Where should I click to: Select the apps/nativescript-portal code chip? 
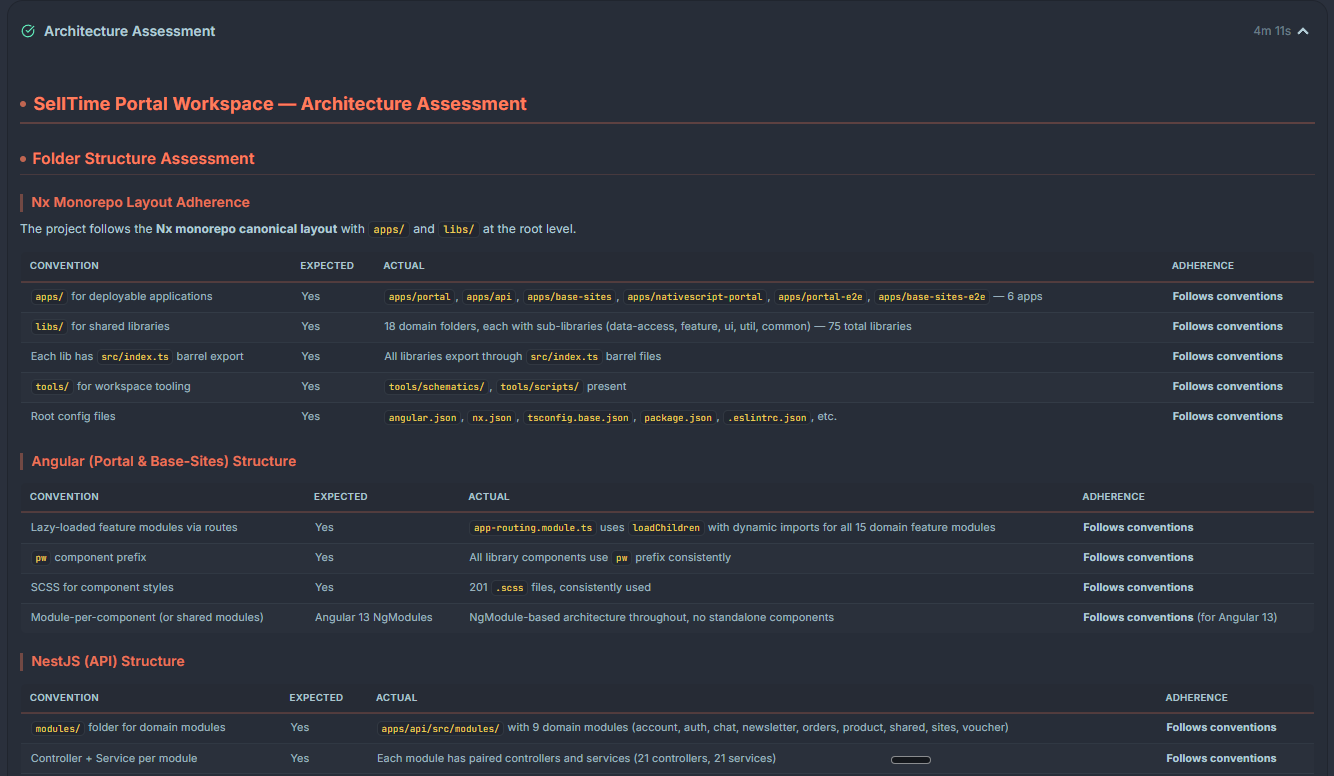pos(695,297)
